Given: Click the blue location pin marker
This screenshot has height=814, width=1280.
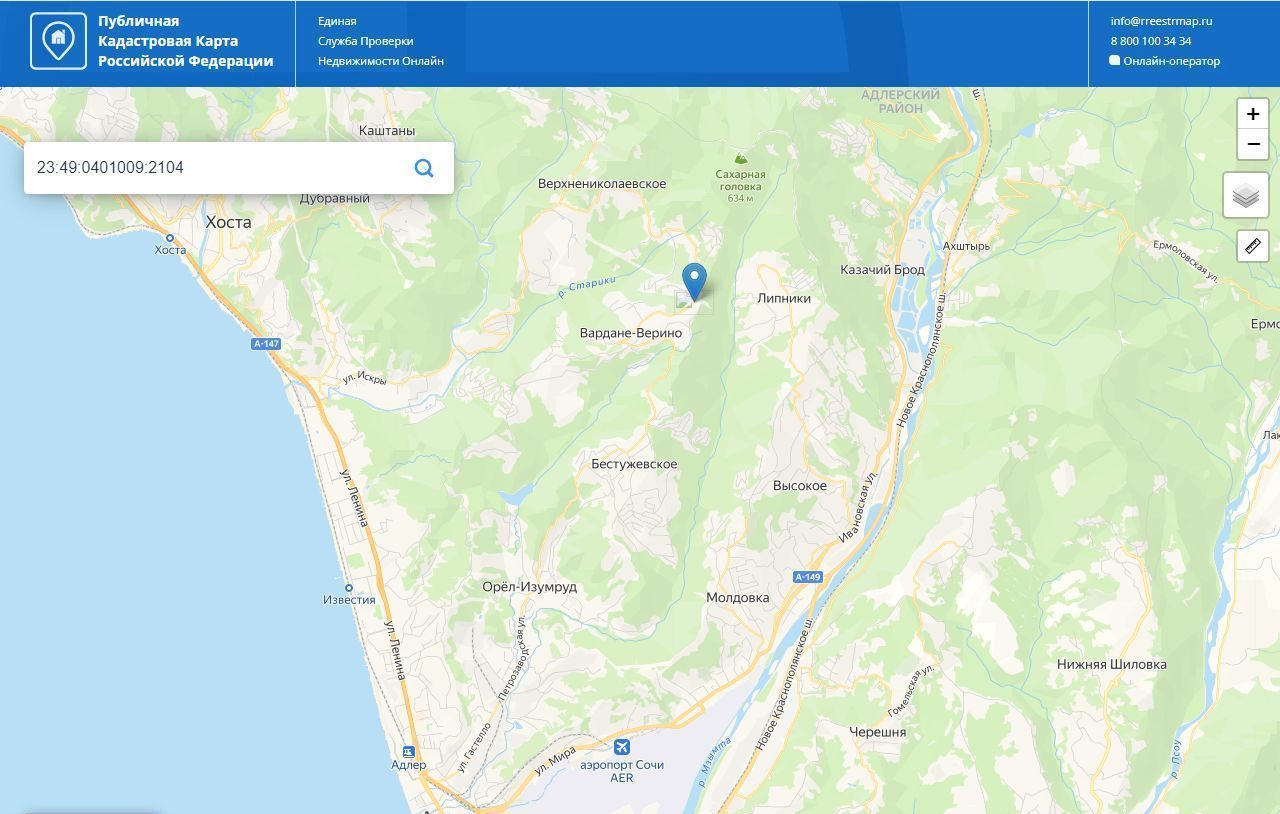Looking at the screenshot, I should pyautogui.click(x=694, y=281).
